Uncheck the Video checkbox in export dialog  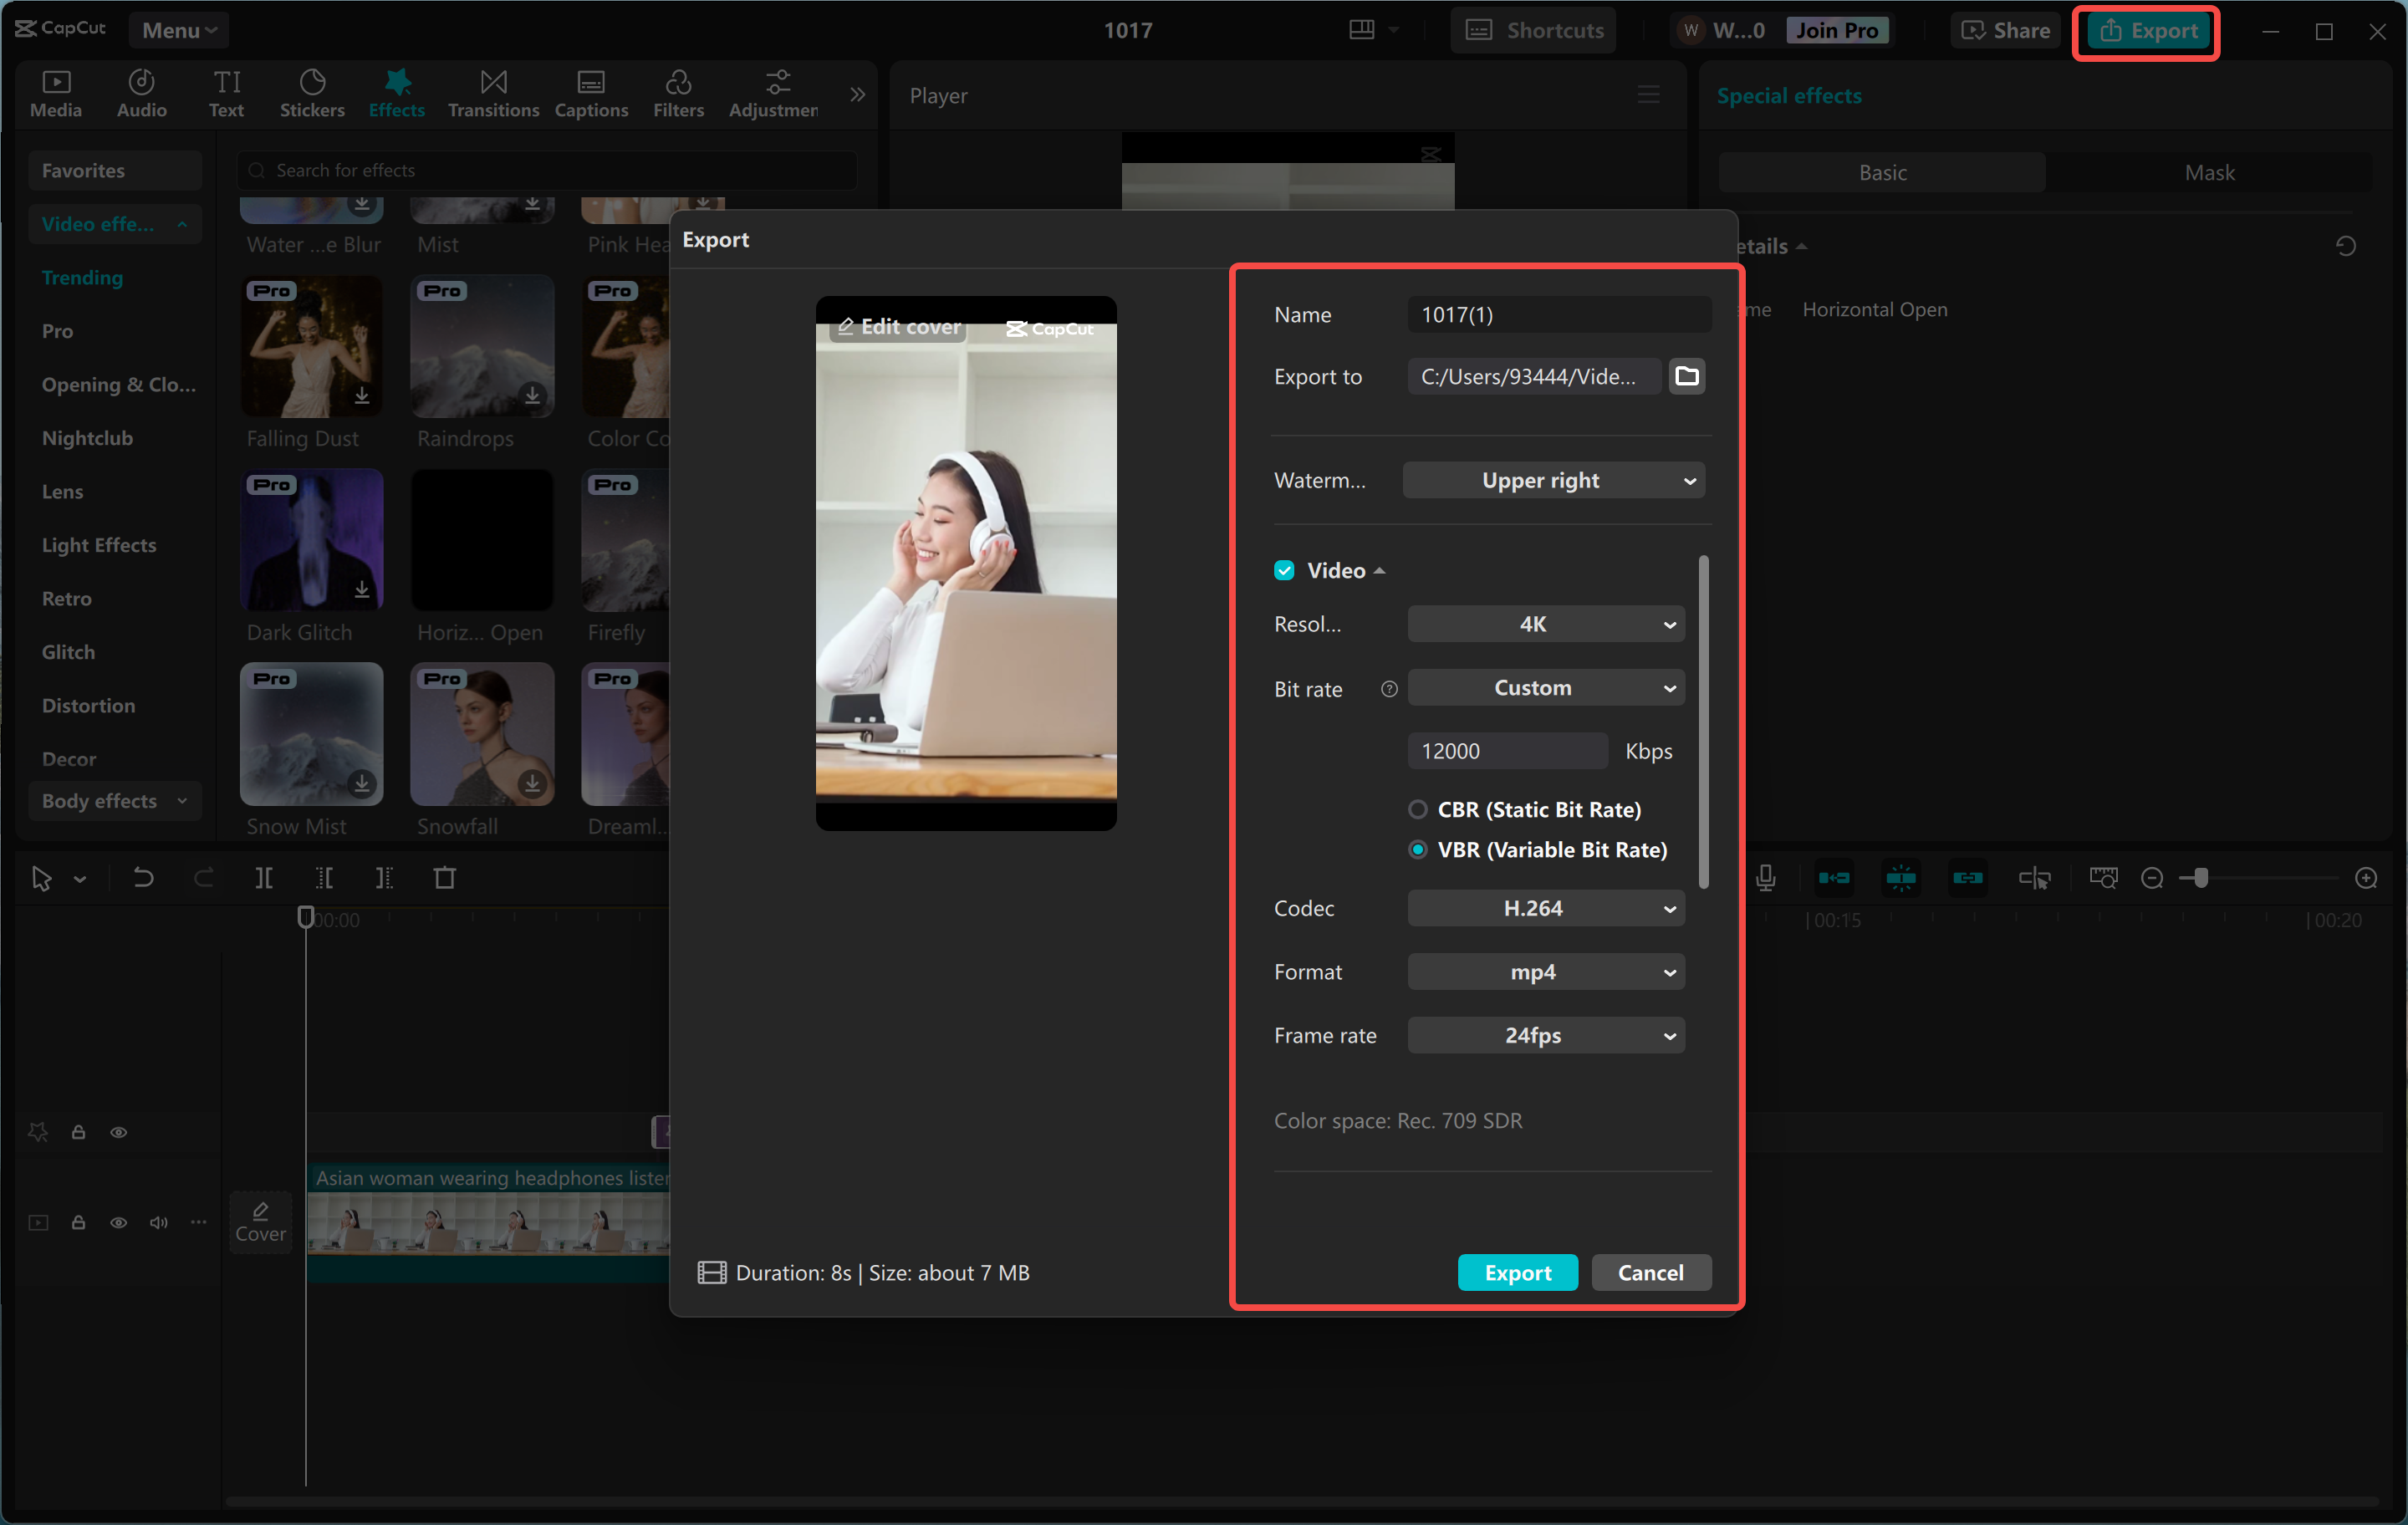click(x=1284, y=570)
